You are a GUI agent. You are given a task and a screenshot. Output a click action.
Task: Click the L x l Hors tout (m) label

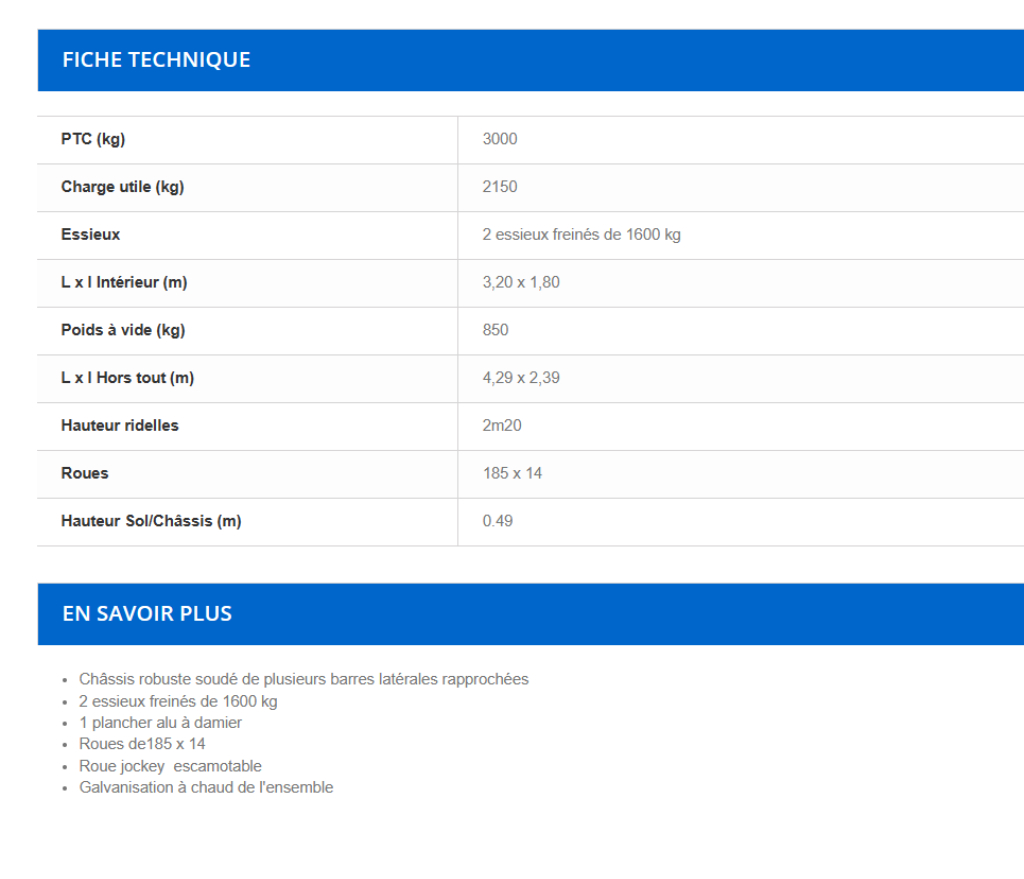(x=127, y=378)
